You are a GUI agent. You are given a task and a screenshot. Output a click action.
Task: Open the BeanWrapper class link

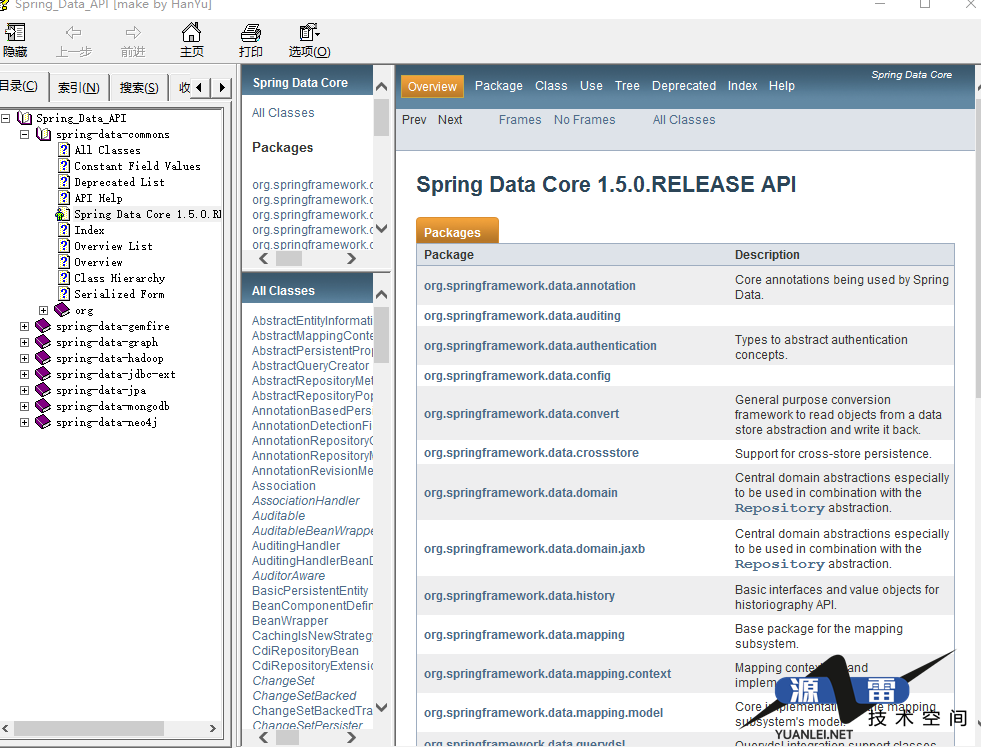click(290, 621)
